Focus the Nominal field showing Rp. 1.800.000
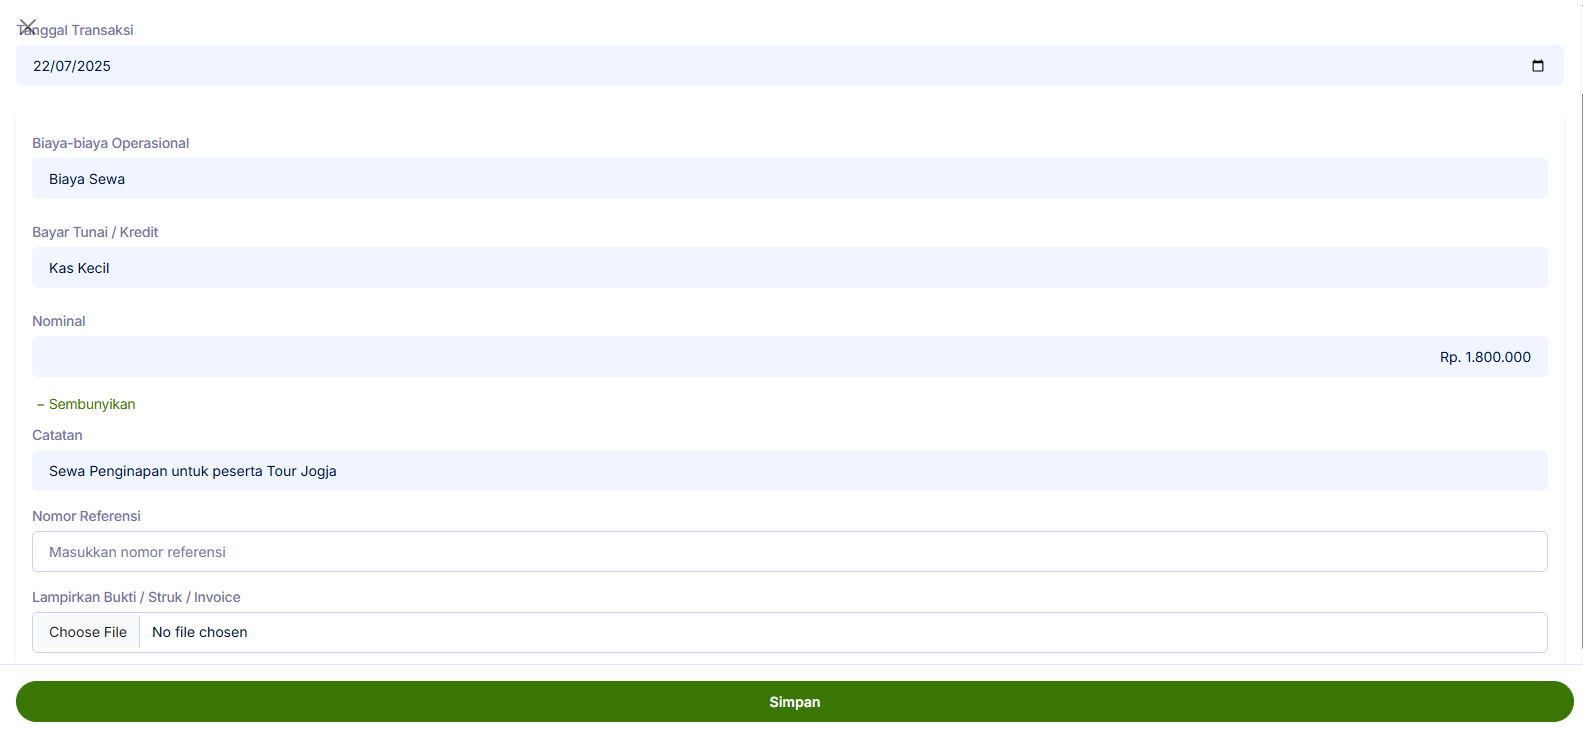The width and height of the screenshot is (1583, 733). (x=789, y=357)
